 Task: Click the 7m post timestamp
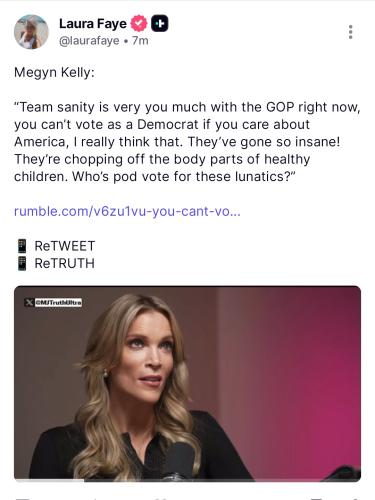click(x=140, y=41)
